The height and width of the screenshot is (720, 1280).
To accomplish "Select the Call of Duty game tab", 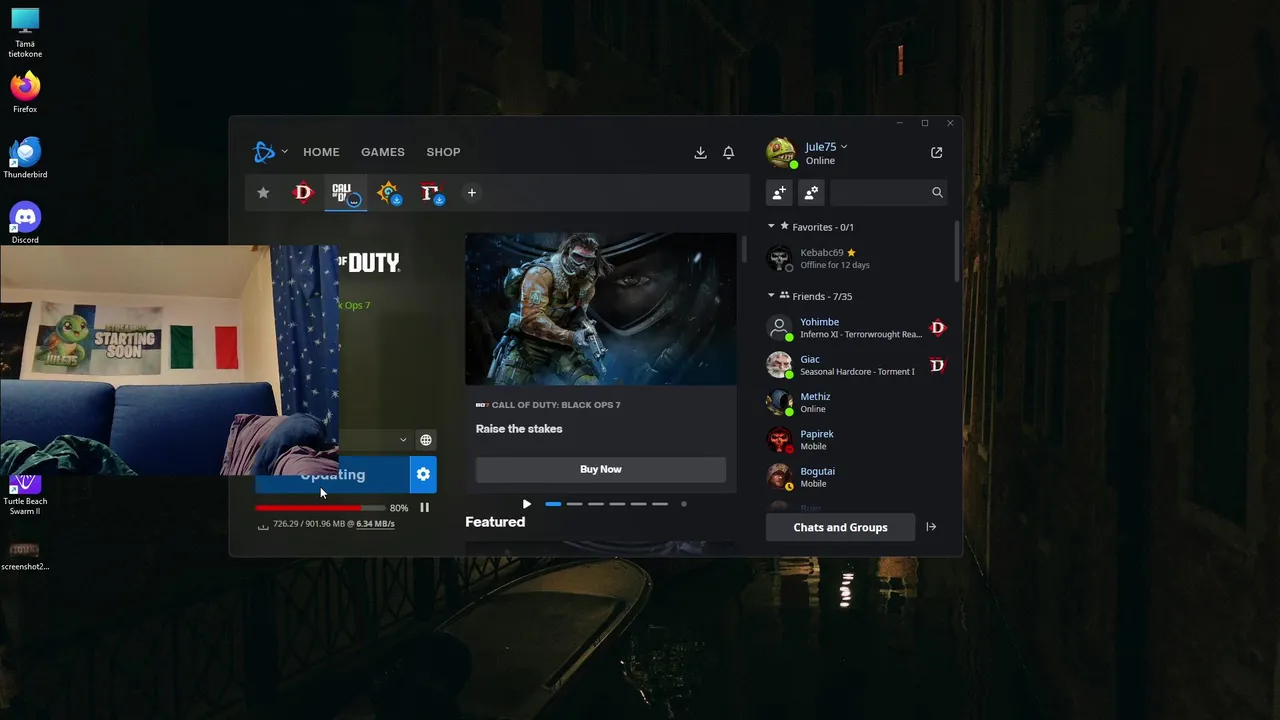I will [345, 192].
